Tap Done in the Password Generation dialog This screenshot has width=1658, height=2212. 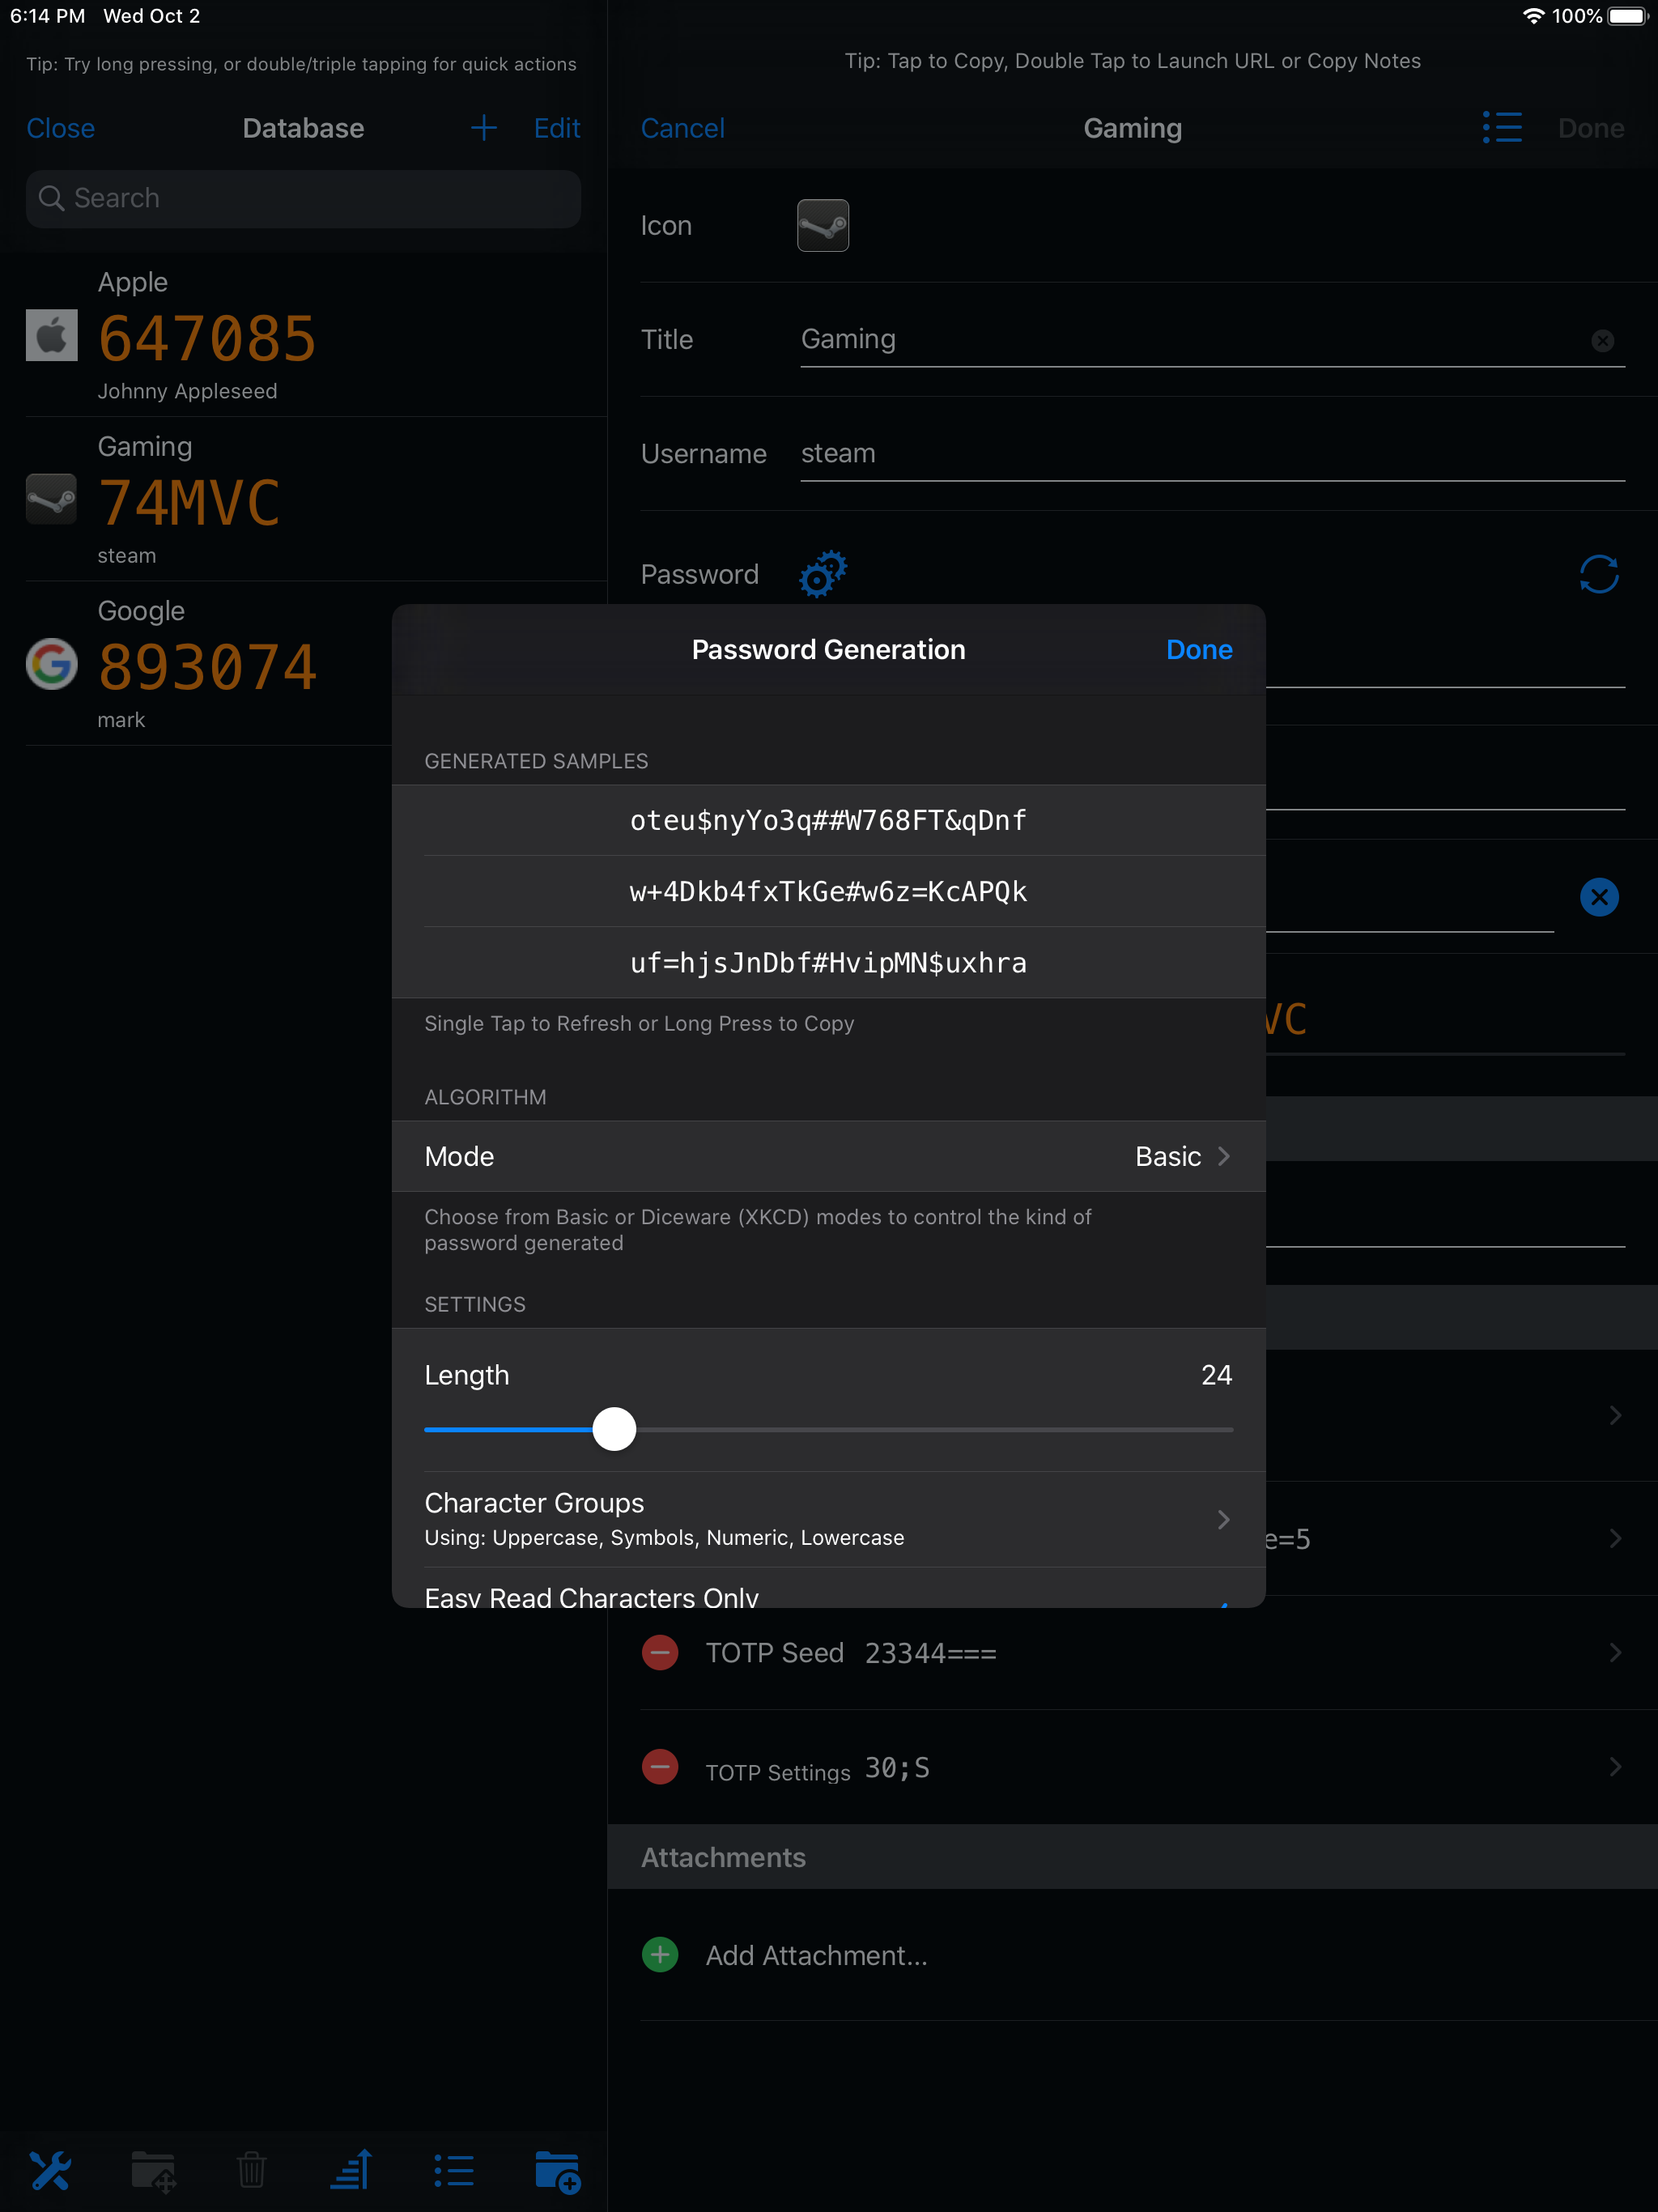click(1198, 649)
